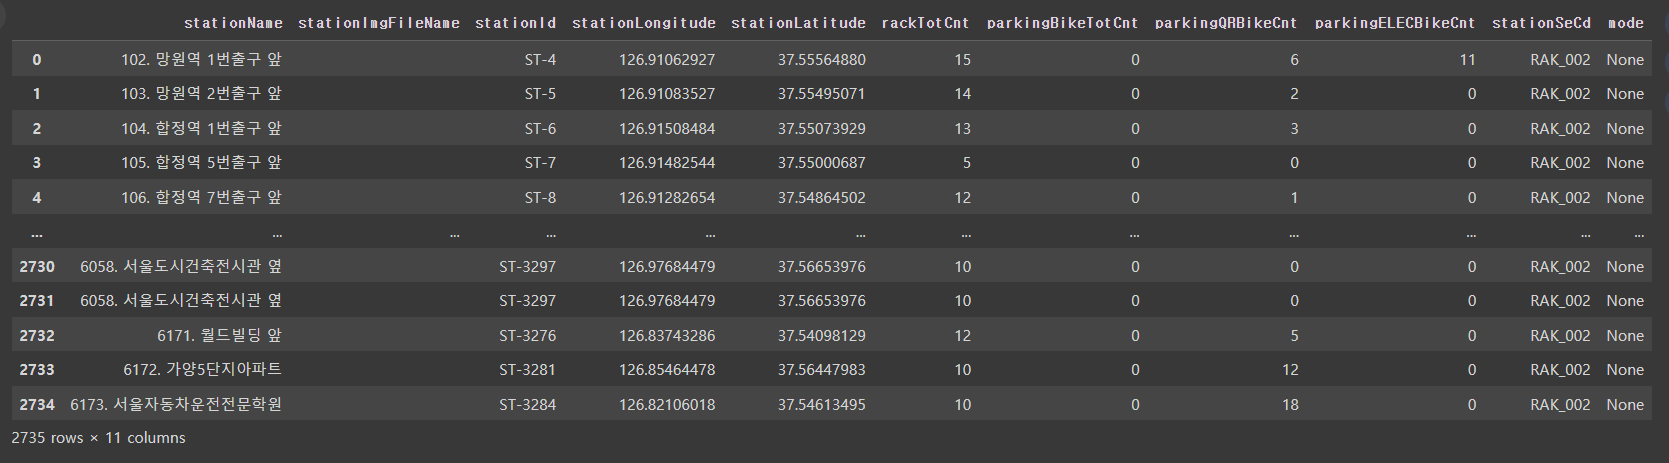
Task: Click latitude value 37.54864502
Action: tap(822, 198)
